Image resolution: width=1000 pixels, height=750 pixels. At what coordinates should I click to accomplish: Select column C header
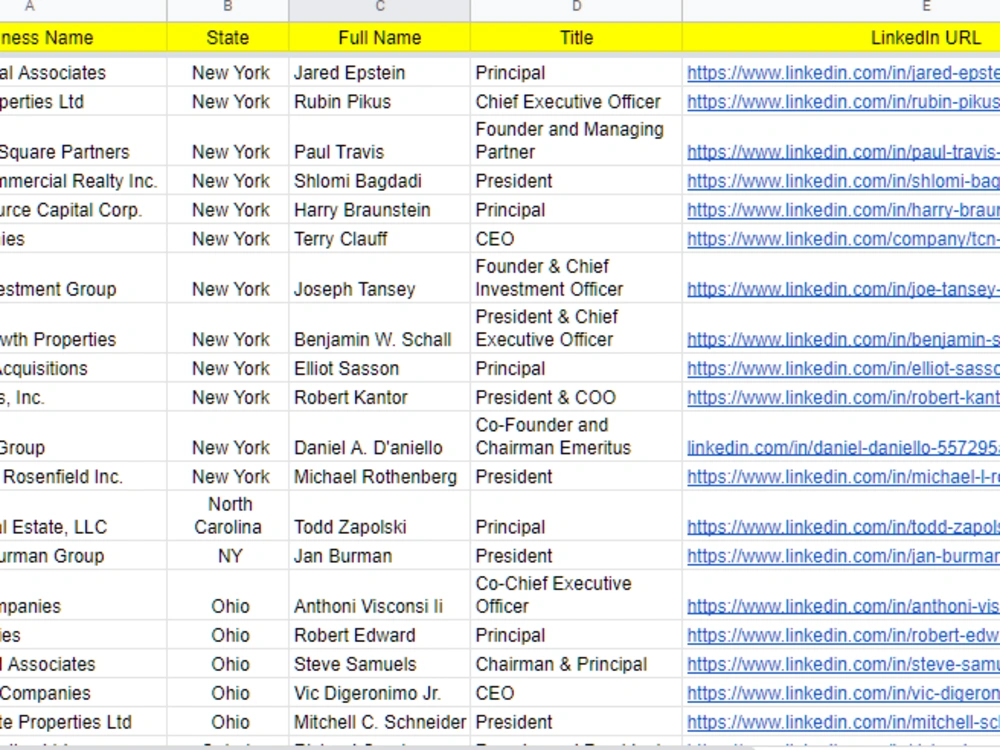click(379, 8)
